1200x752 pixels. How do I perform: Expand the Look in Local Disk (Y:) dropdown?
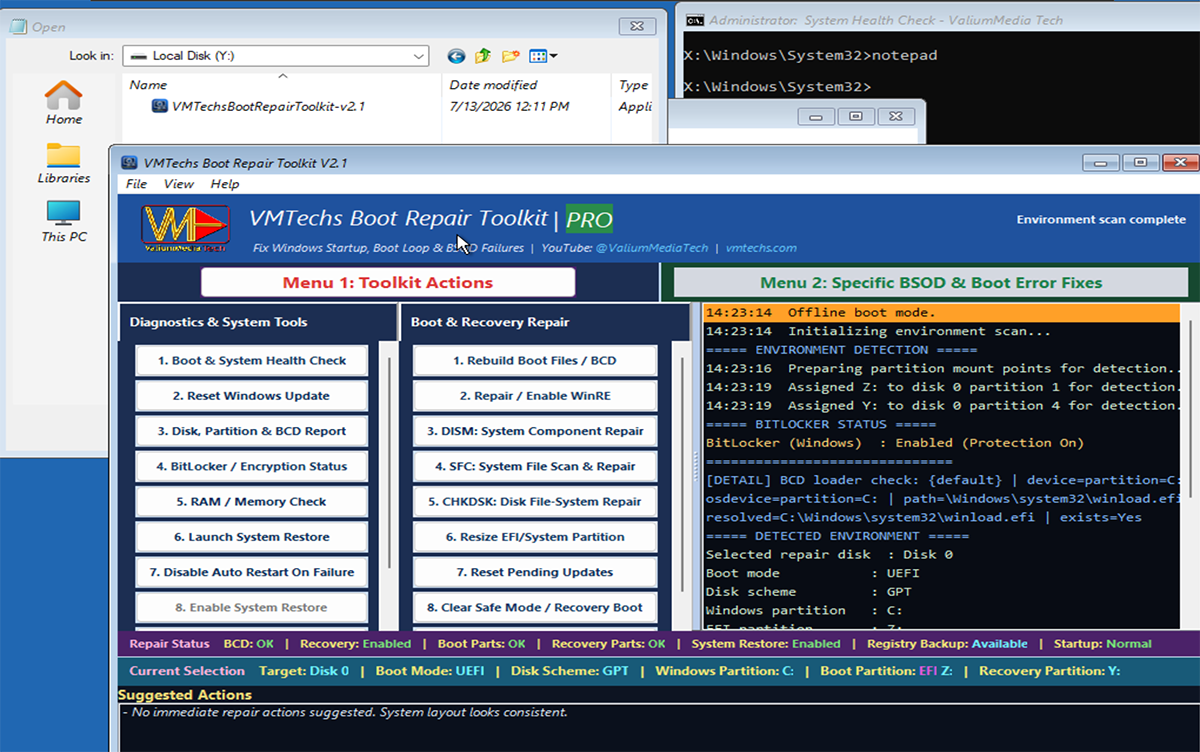coord(420,56)
